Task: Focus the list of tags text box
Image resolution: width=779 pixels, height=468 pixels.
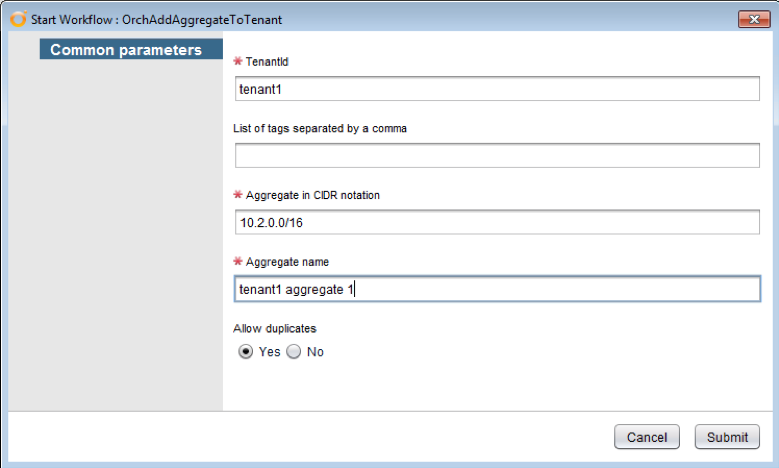Action: click(x=497, y=155)
